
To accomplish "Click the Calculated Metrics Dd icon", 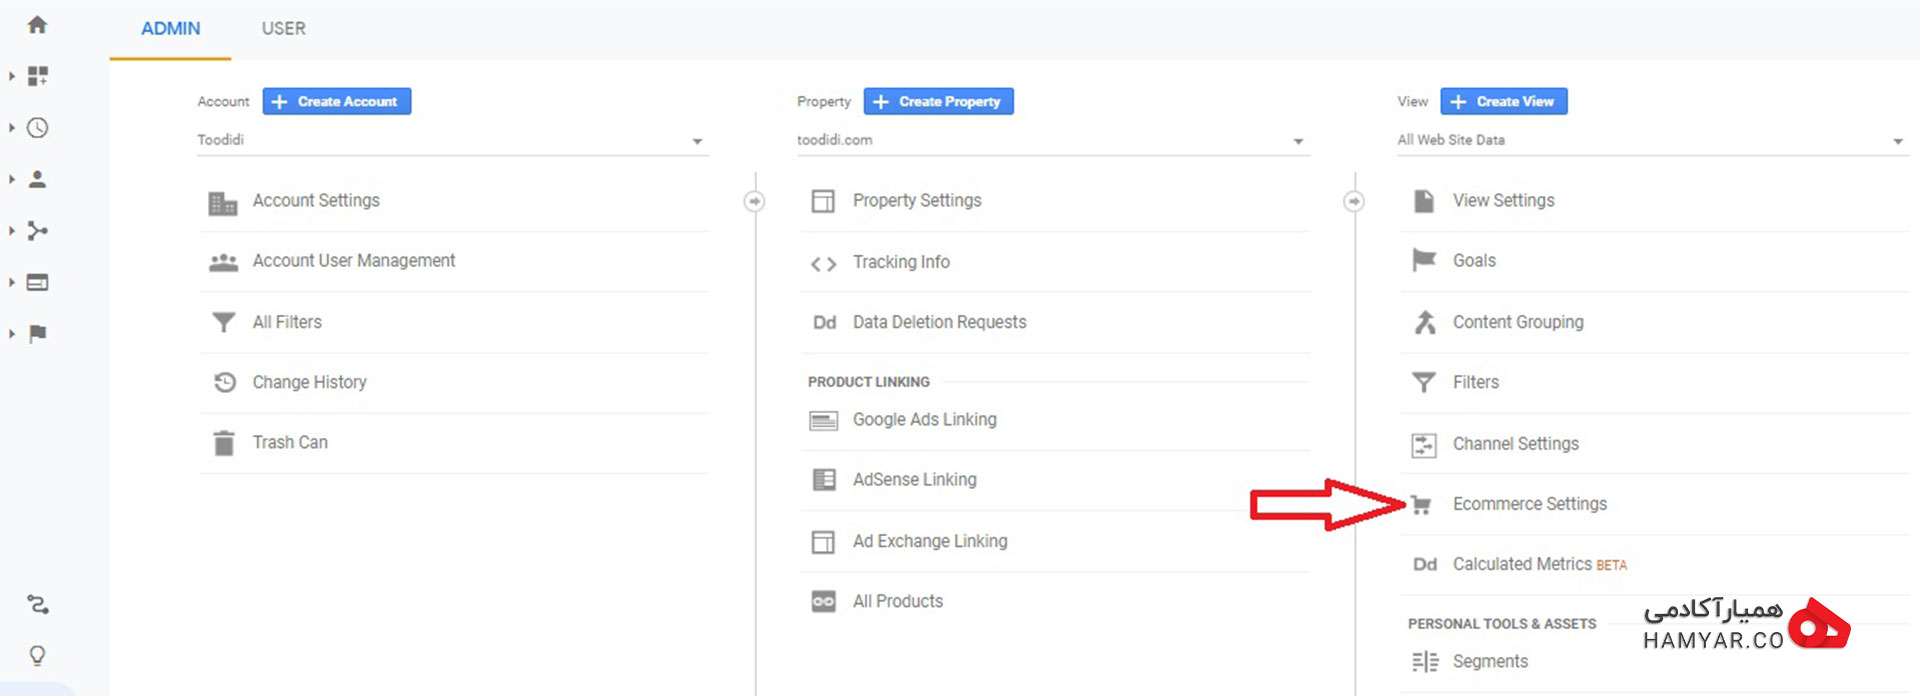I will [x=1425, y=564].
